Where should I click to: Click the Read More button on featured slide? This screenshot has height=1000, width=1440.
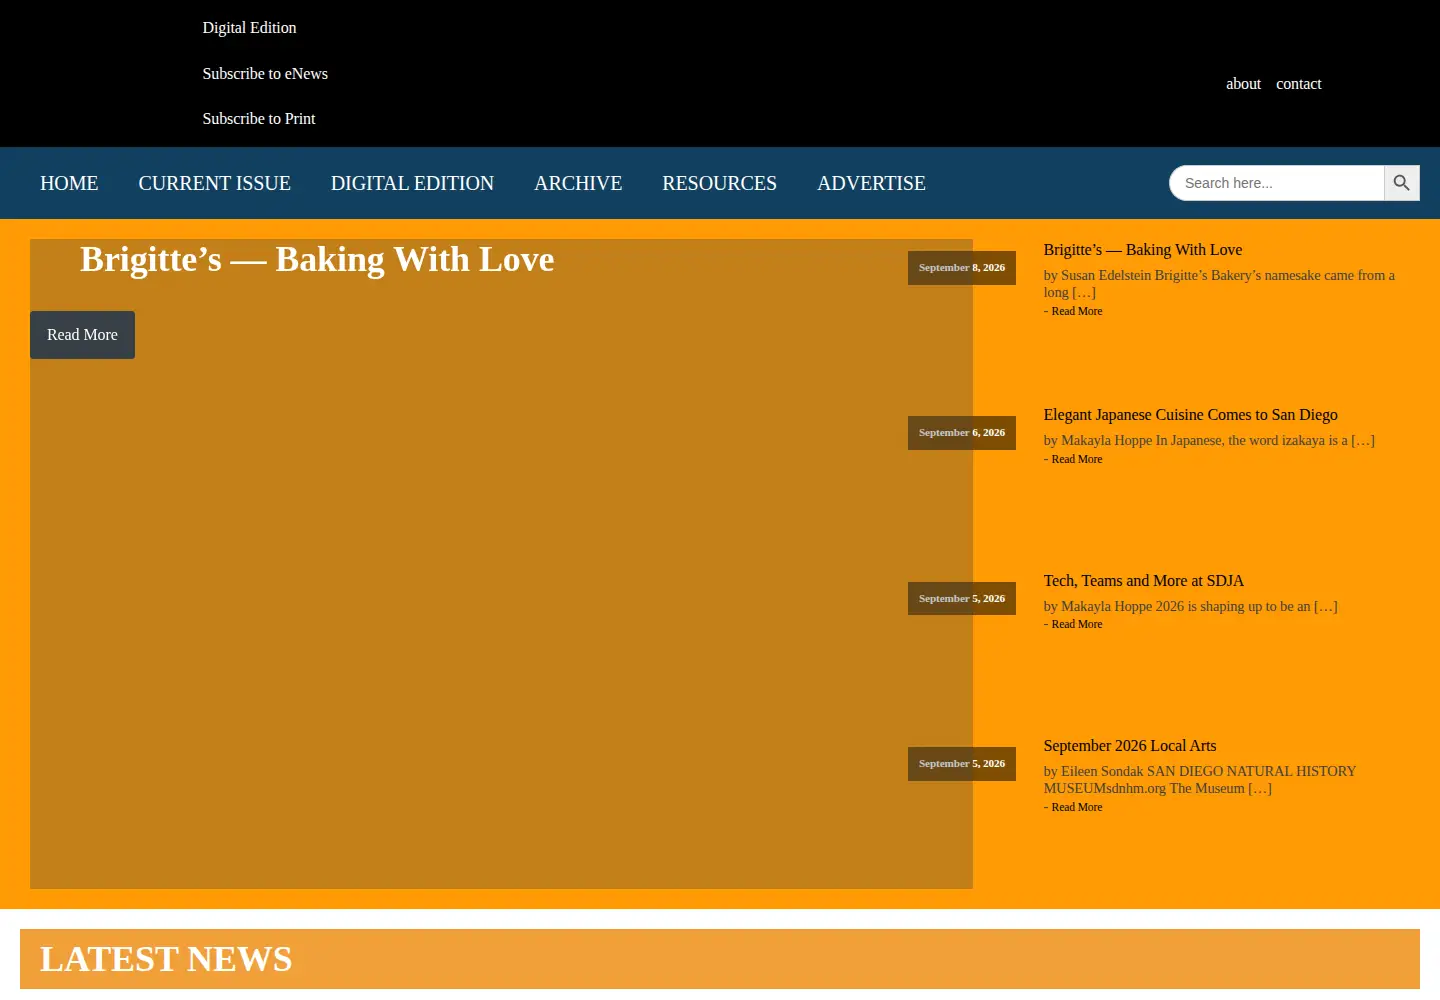[x=82, y=335]
